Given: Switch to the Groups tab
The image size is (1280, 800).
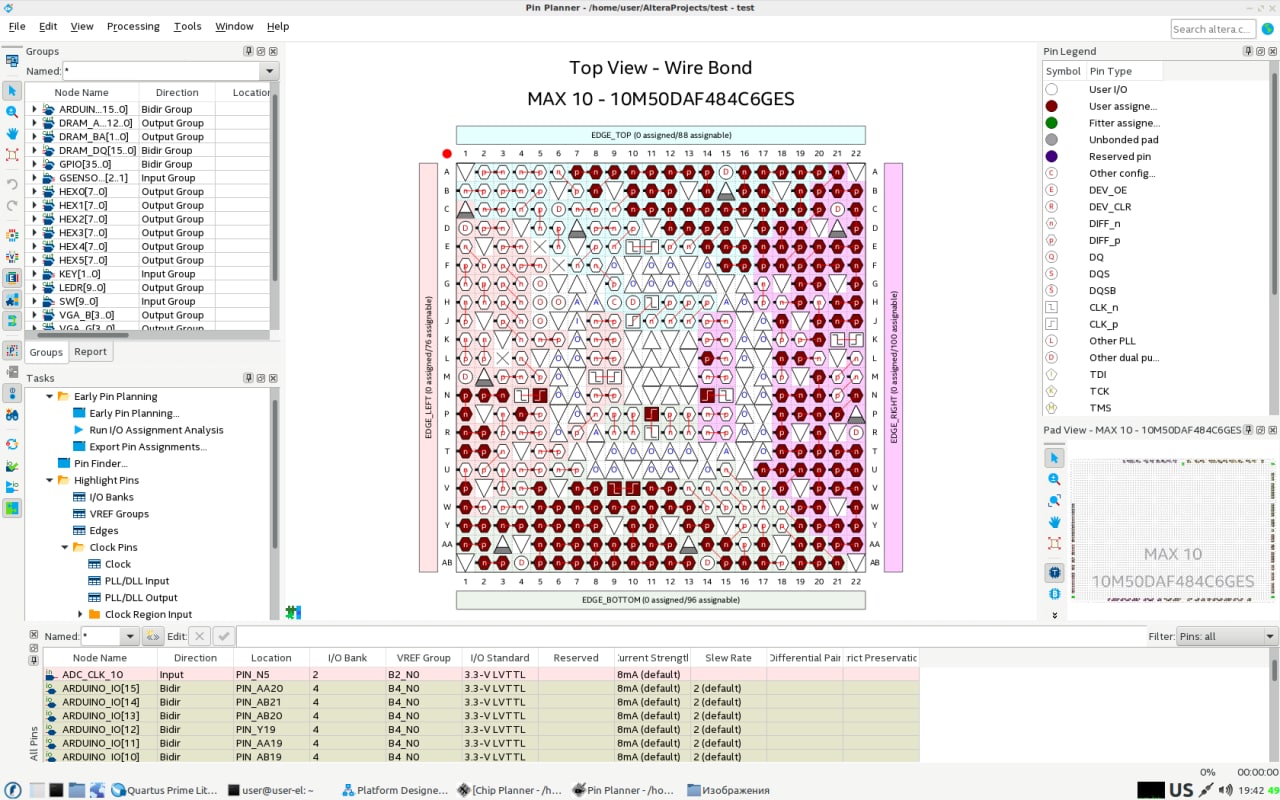Looking at the screenshot, I should 46,352.
